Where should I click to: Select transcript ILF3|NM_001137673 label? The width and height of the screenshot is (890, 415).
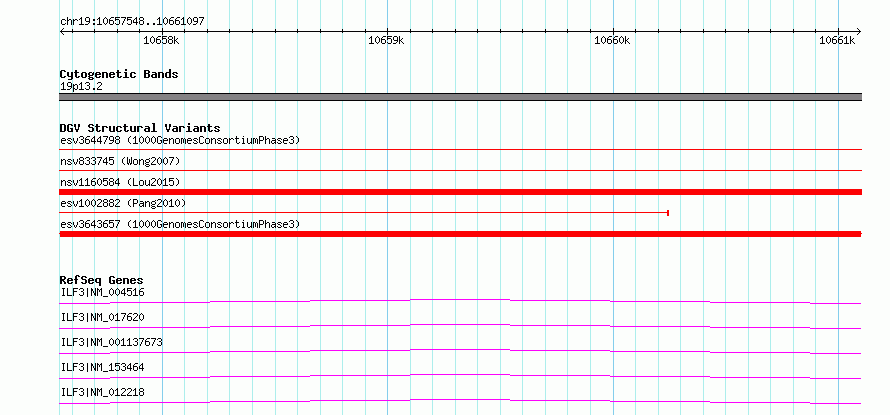(x=112, y=342)
